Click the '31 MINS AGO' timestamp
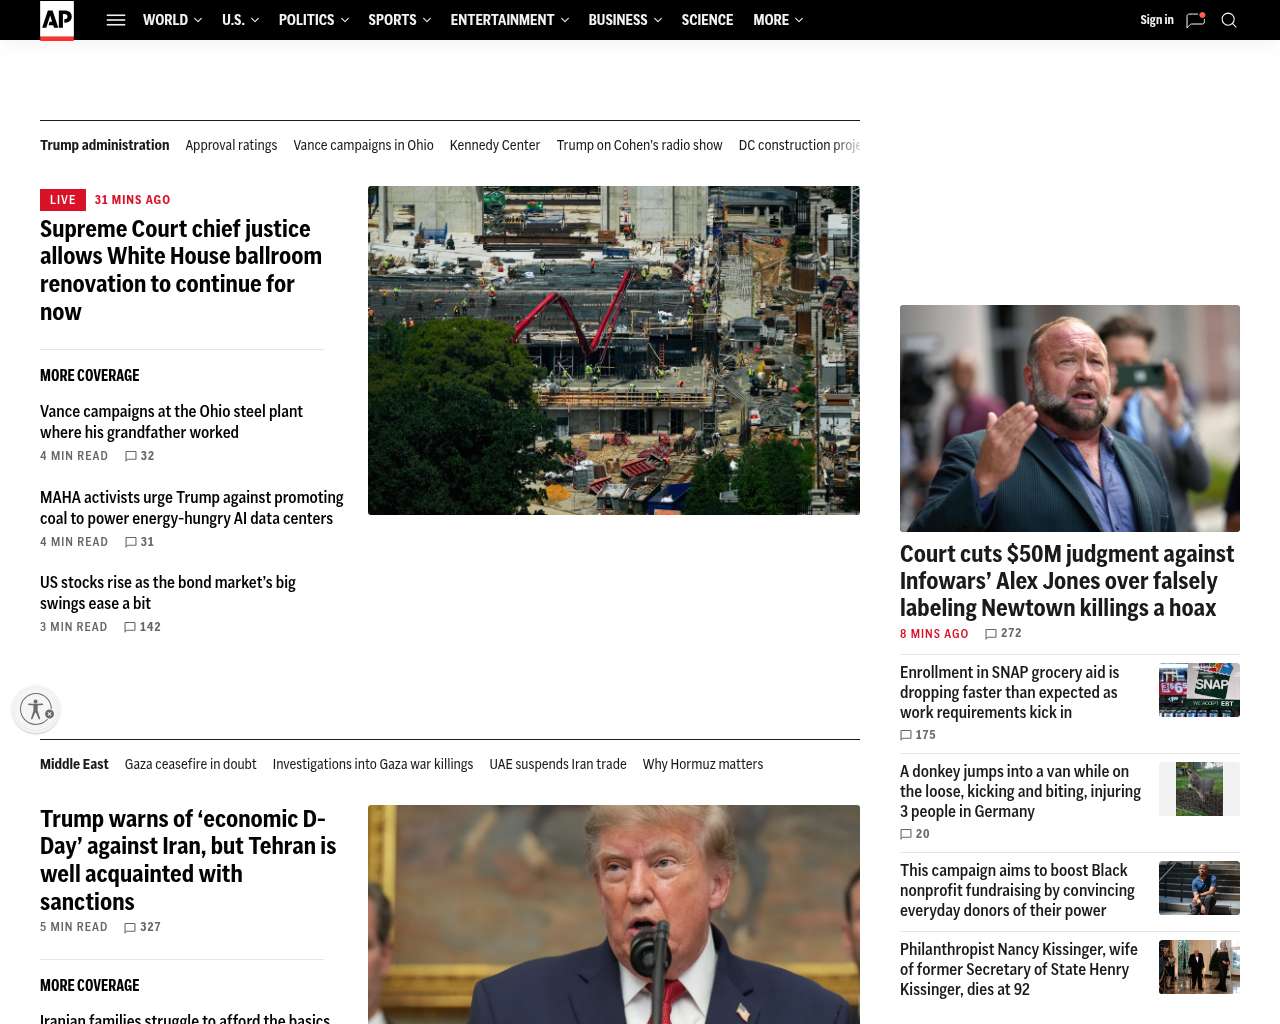The height and width of the screenshot is (1024, 1280). (133, 200)
